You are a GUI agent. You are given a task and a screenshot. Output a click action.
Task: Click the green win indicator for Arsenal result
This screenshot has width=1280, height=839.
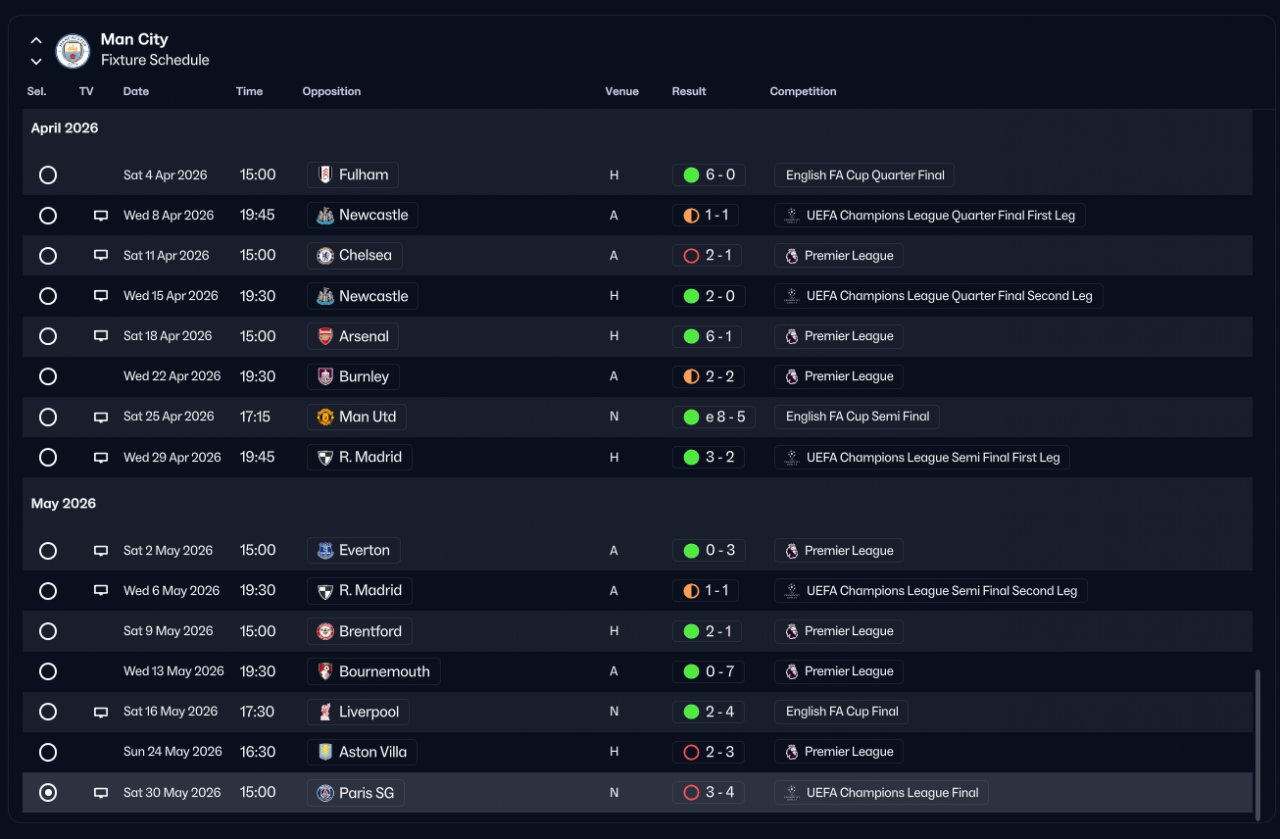pyautogui.click(x=691, y=337)
